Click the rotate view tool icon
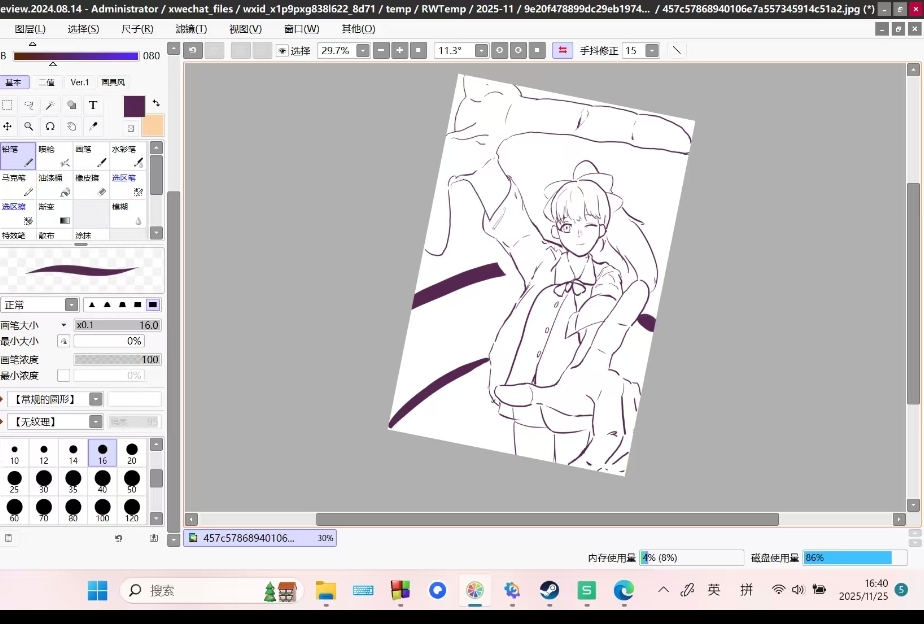The image size is (924, 624). [50, 127]
